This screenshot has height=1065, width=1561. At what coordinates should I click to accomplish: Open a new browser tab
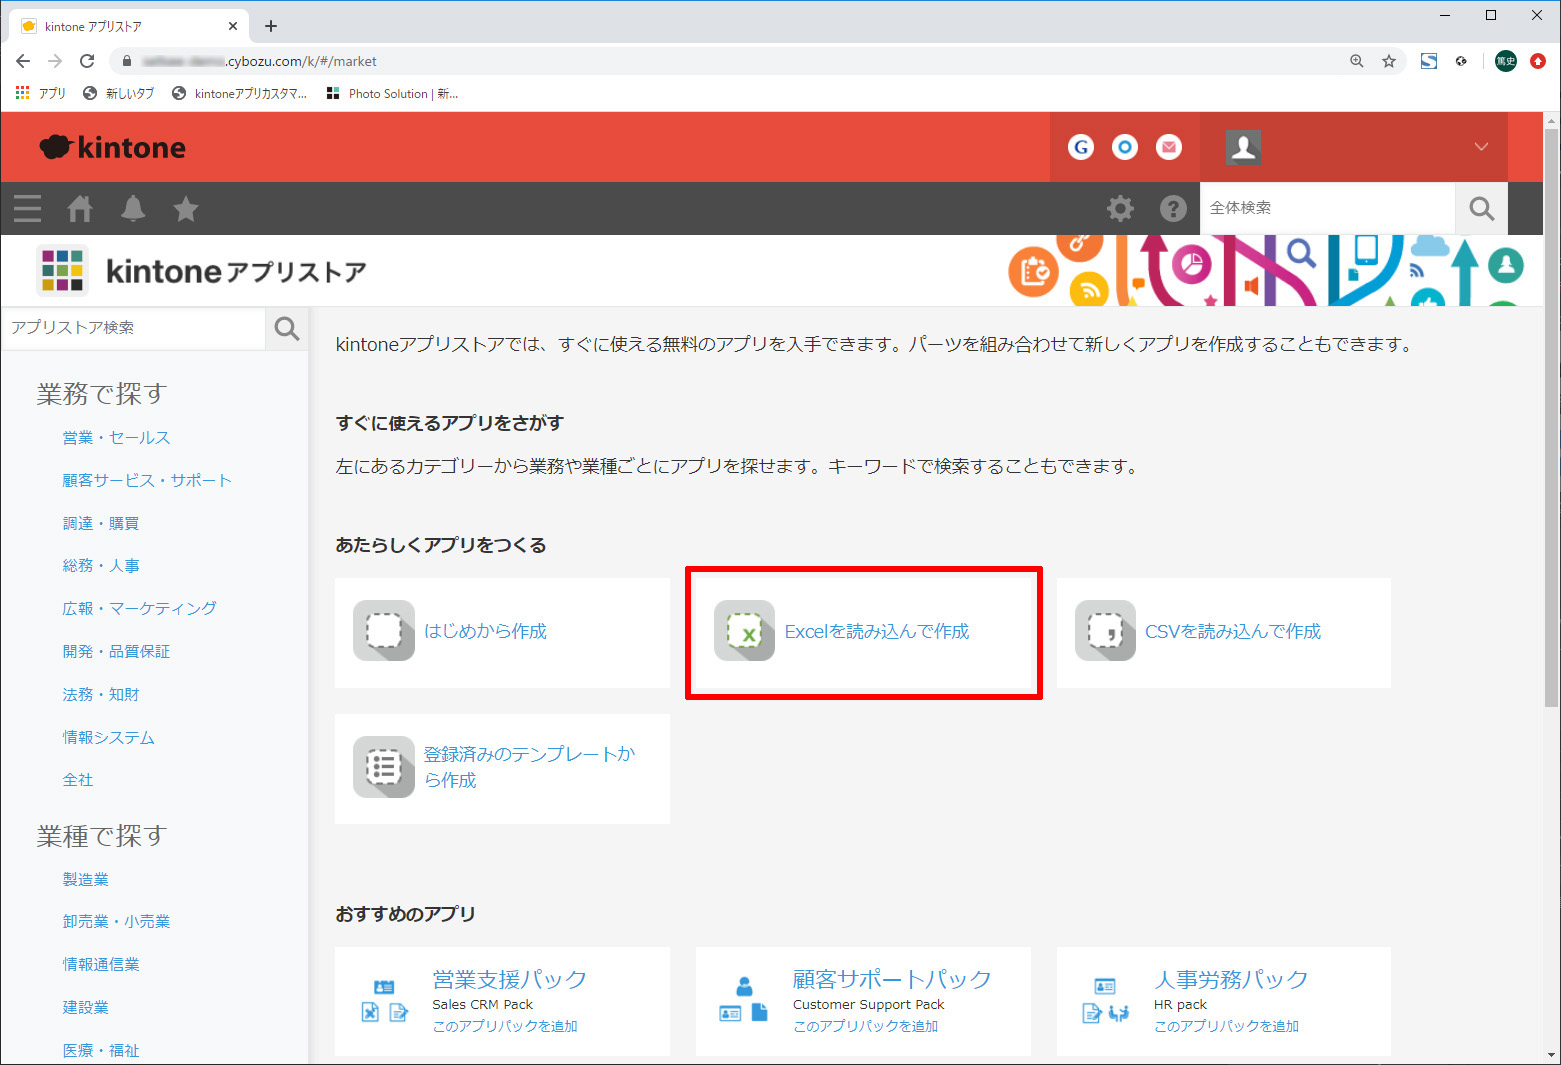pyautogui.click(x=271, y=26)
